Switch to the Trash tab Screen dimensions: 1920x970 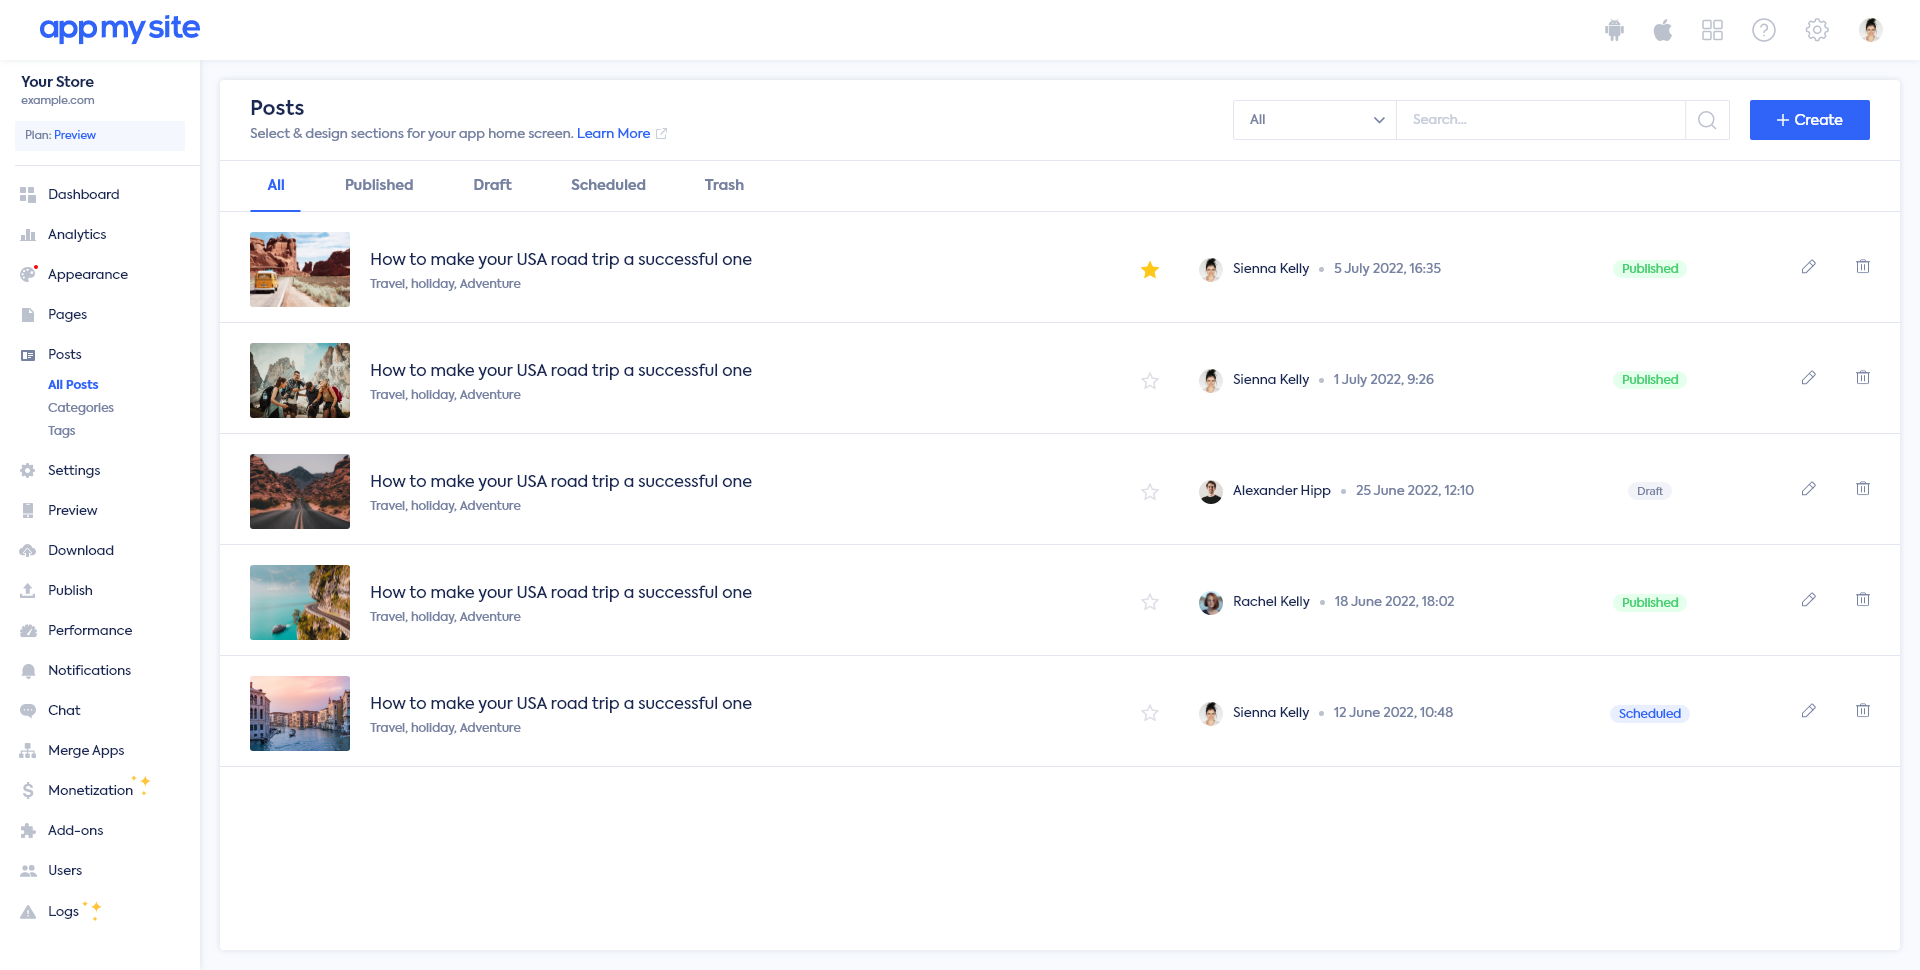click(724, 185)
